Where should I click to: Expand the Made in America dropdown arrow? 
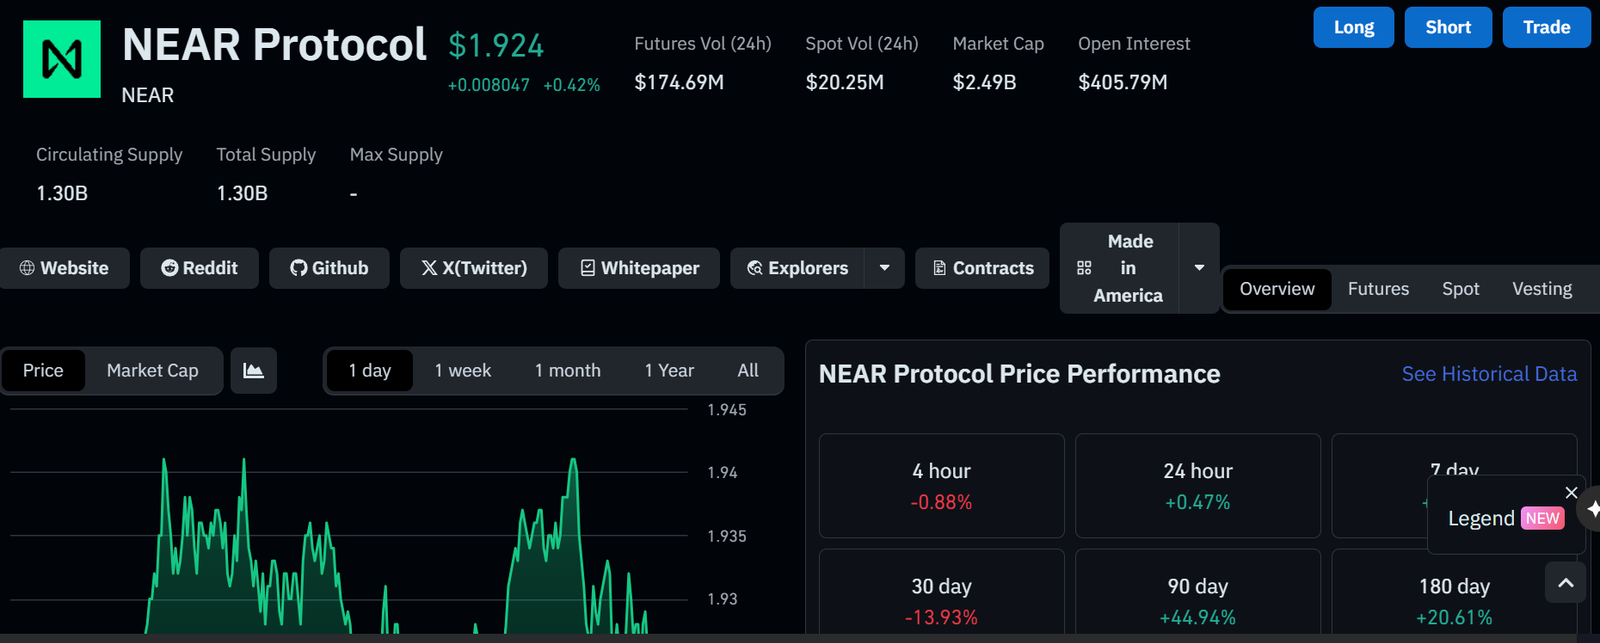tap(1199, 268)
